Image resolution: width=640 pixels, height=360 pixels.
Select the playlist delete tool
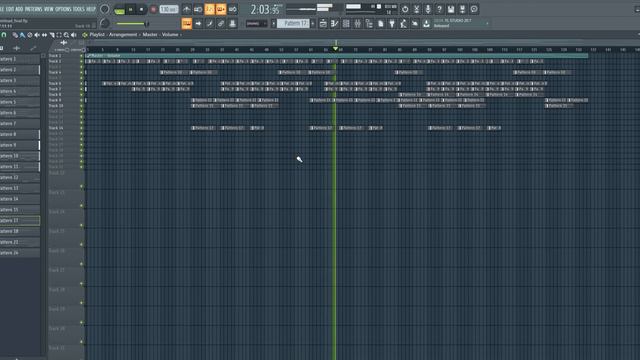click(x=30, y=35)
